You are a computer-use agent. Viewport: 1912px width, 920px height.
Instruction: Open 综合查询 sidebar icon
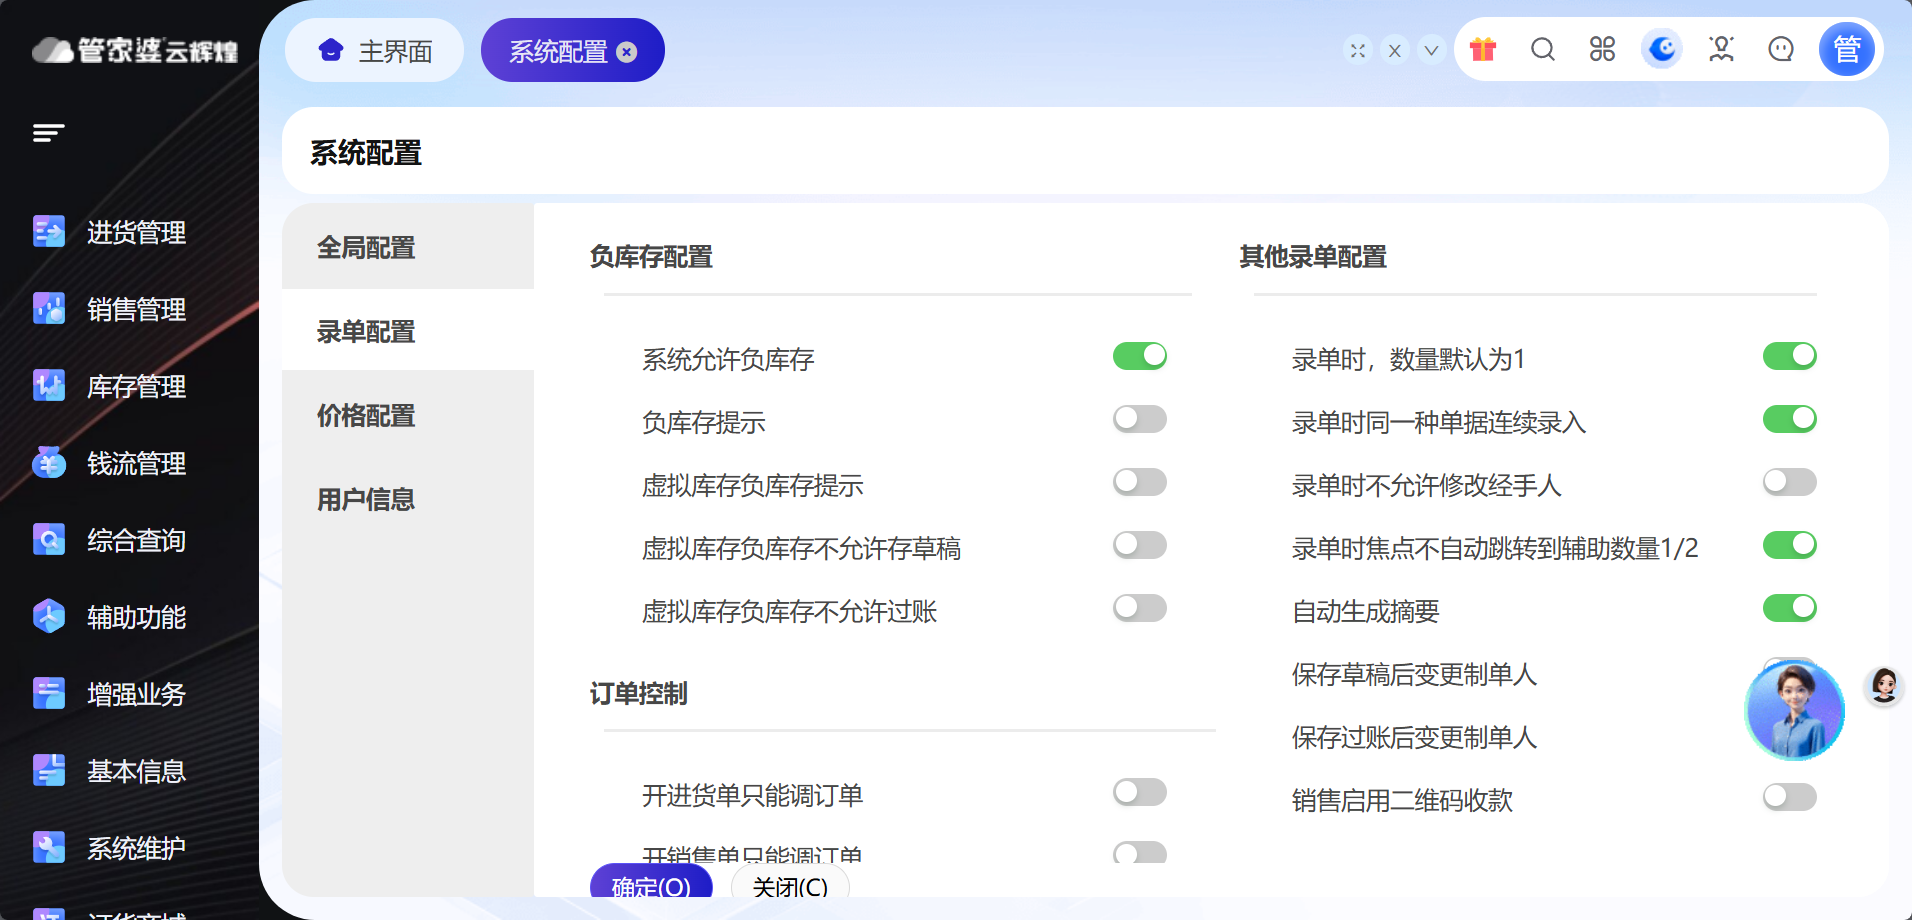48,540
